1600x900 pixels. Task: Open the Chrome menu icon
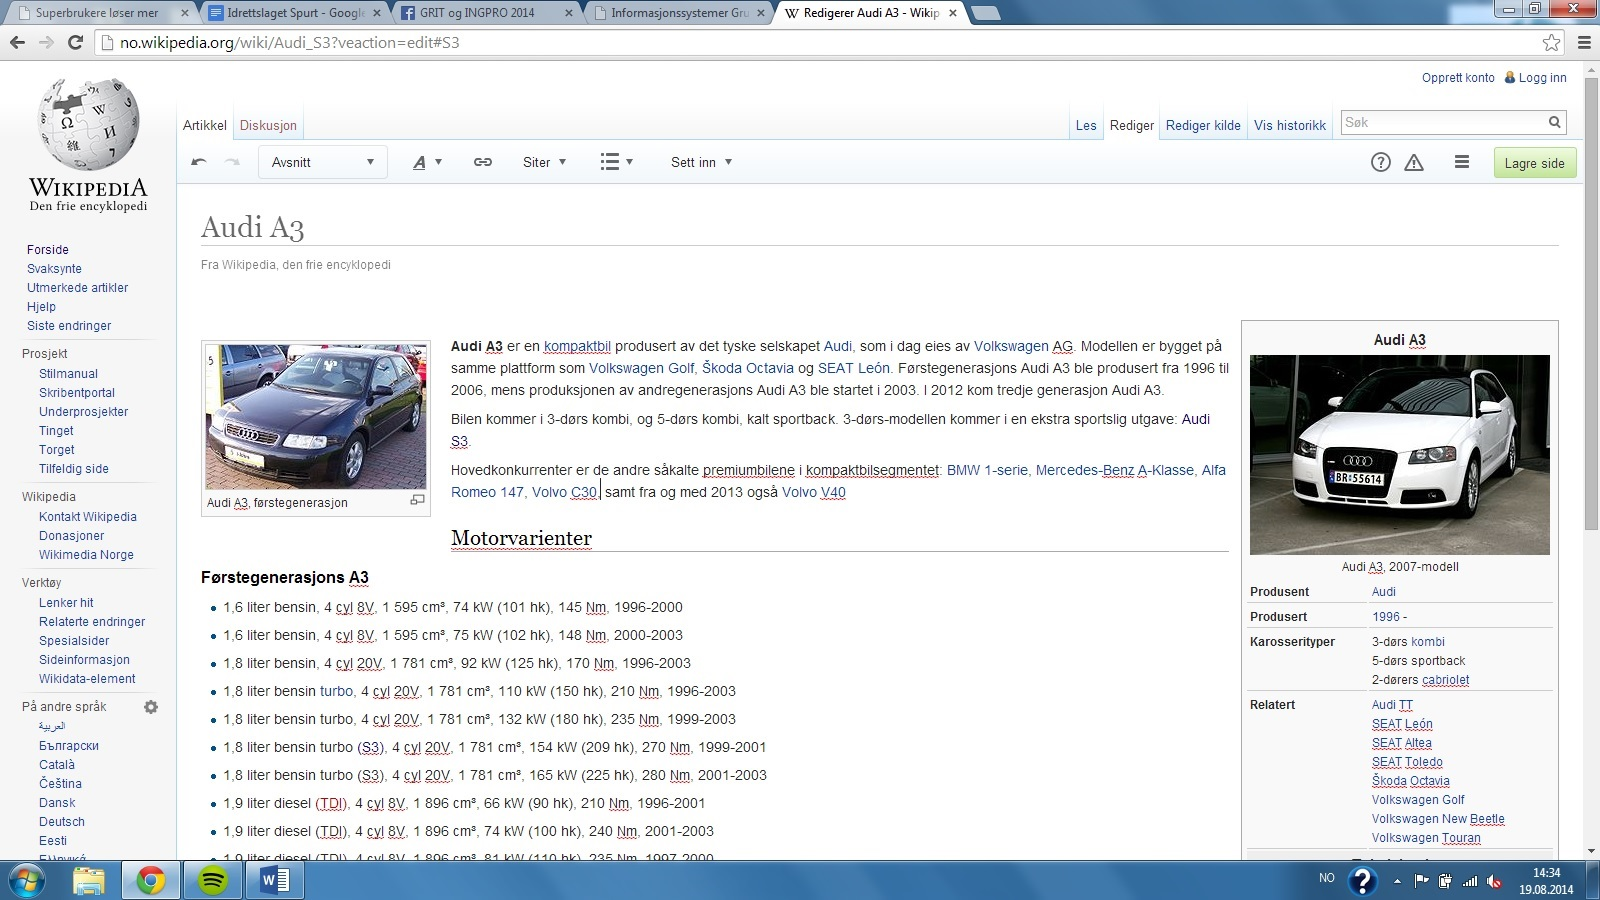[x=1584, y=42]
